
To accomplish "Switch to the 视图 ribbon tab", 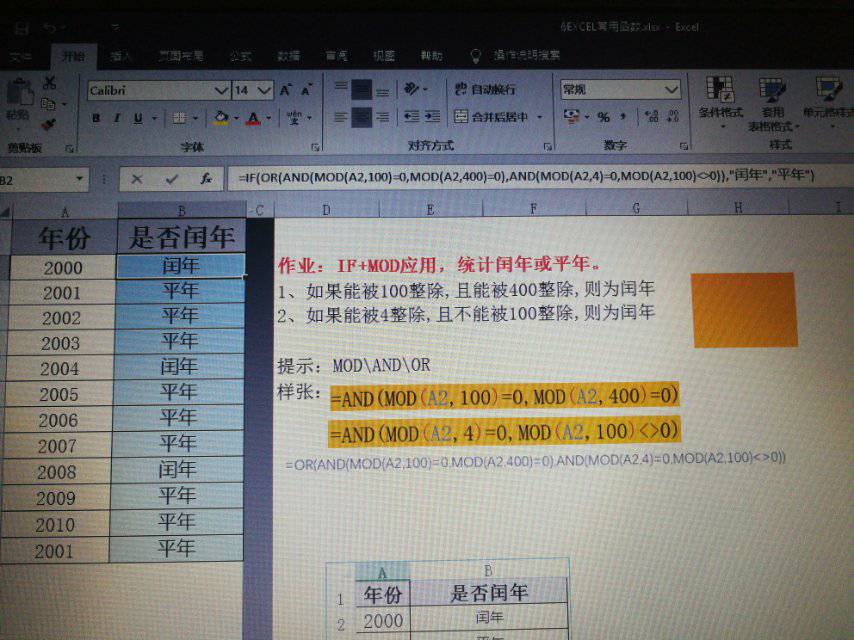I will tap(384, 56).
